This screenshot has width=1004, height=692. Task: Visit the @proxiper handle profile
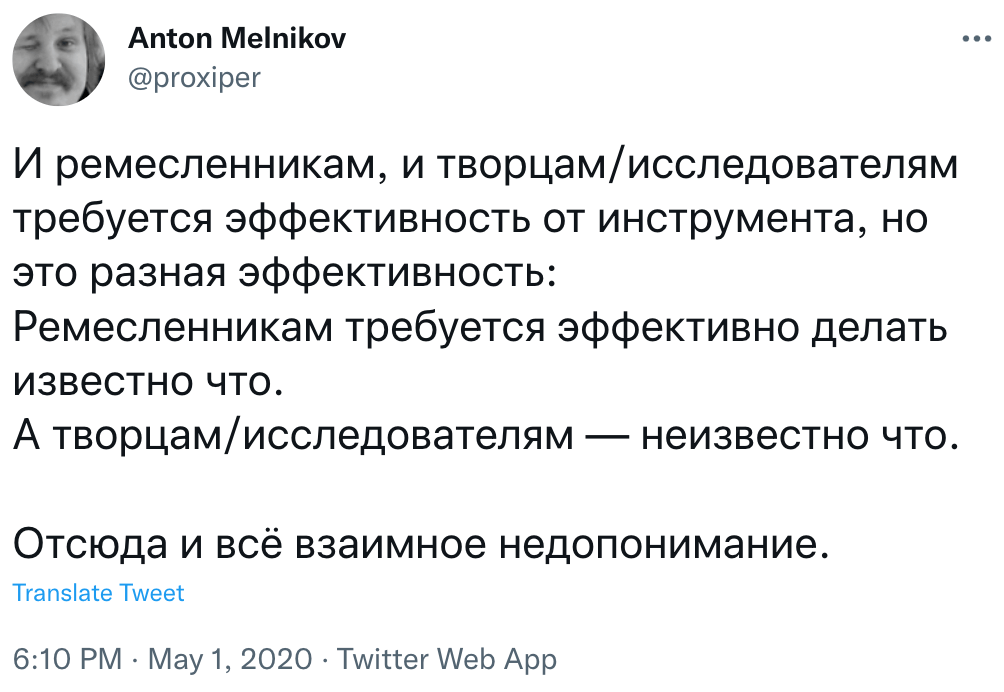pyautogui.click(x=194, y=77)
